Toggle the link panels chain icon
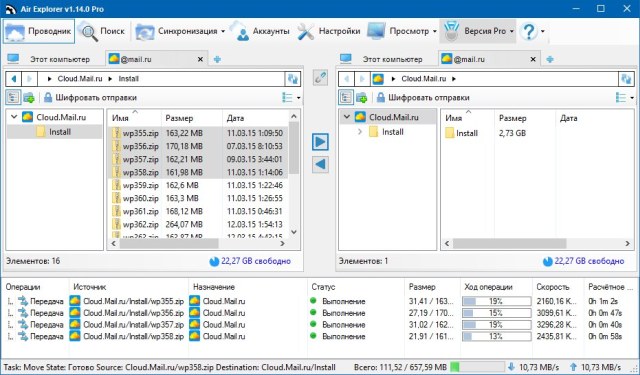This screenshot has width=640, height=375. tap(320, 77)
